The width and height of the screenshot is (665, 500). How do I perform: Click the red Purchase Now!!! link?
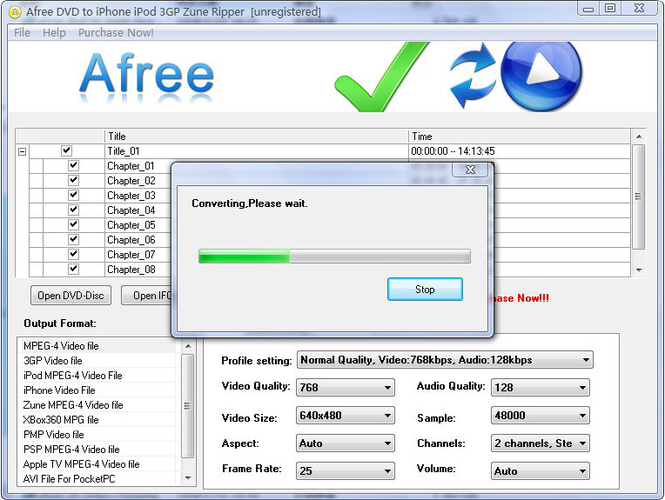(x=522, y=298)
